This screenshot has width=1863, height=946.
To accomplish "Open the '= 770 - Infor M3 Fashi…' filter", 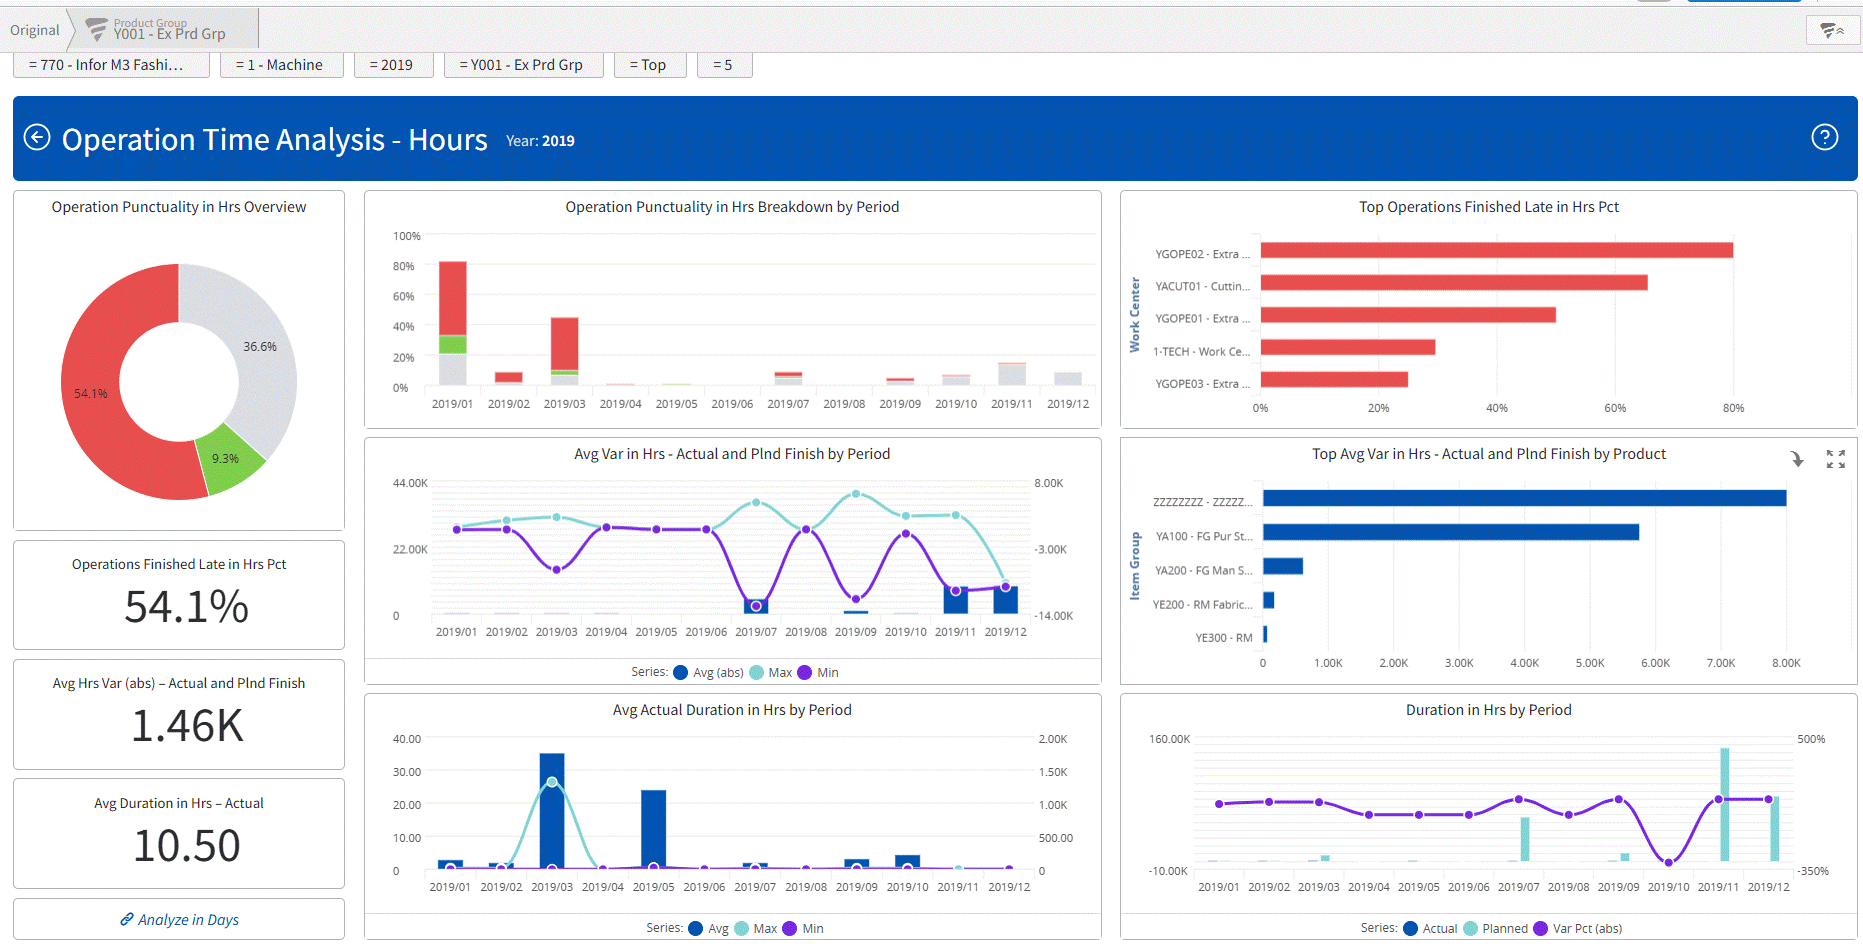I will [111, 65].
